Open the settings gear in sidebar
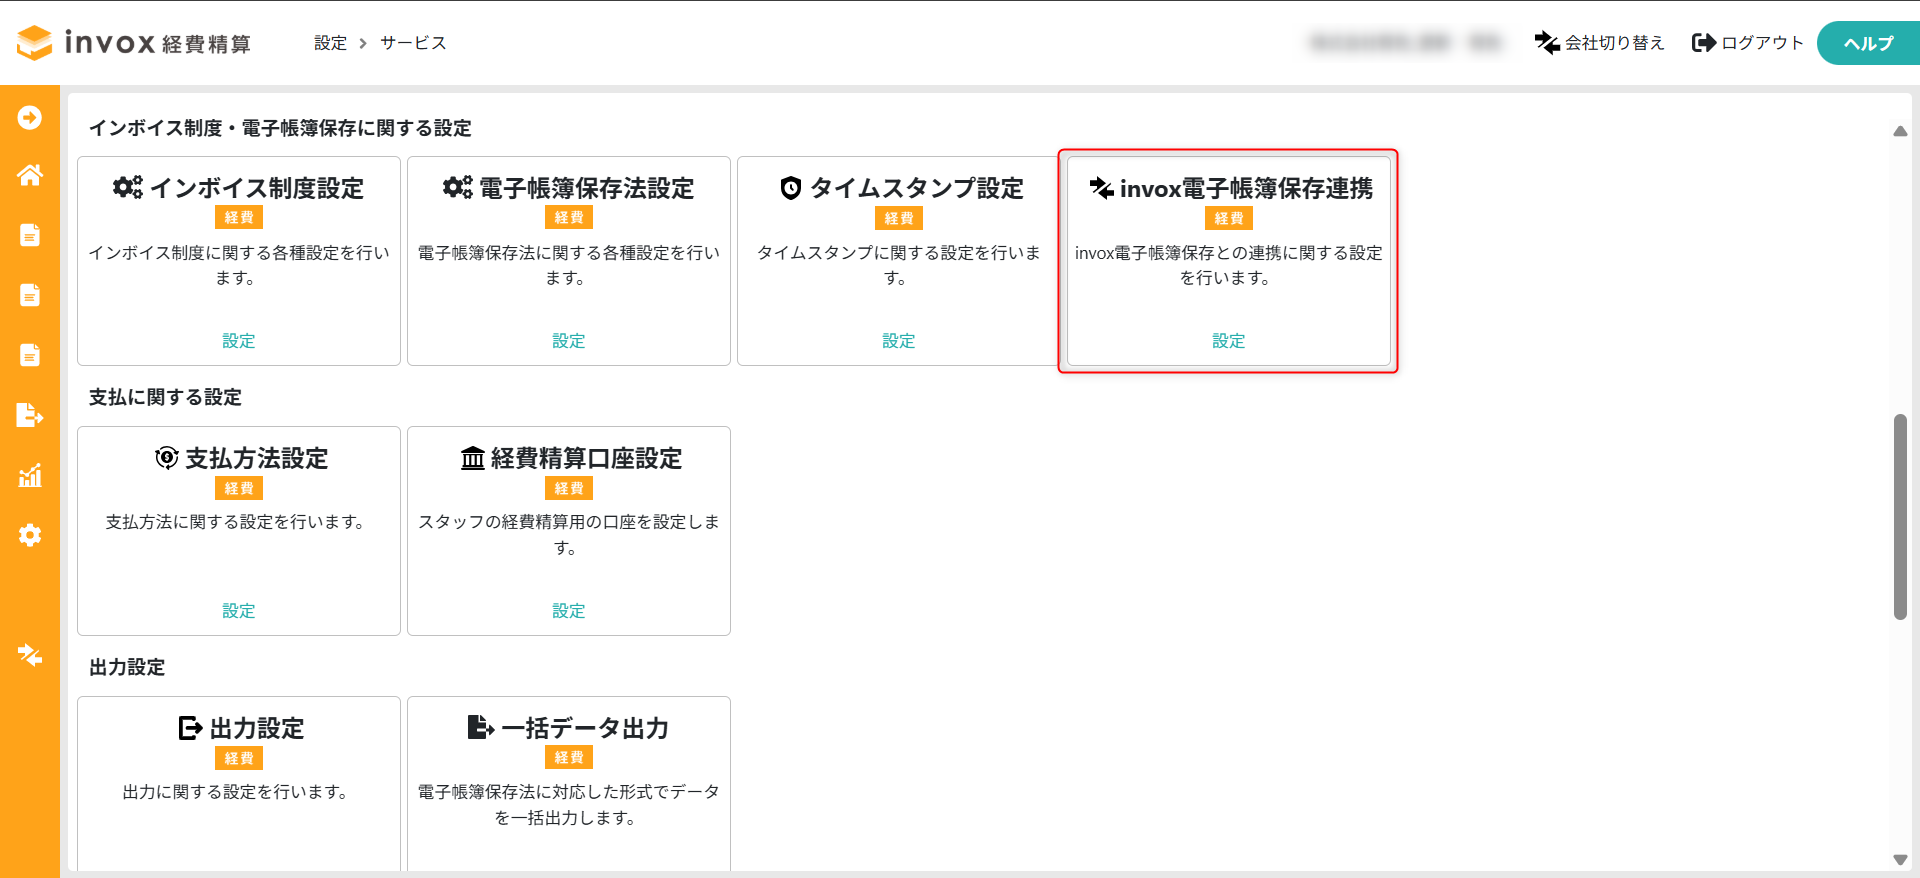This screenshot has width=1920, height=878. tap(30, 535)
